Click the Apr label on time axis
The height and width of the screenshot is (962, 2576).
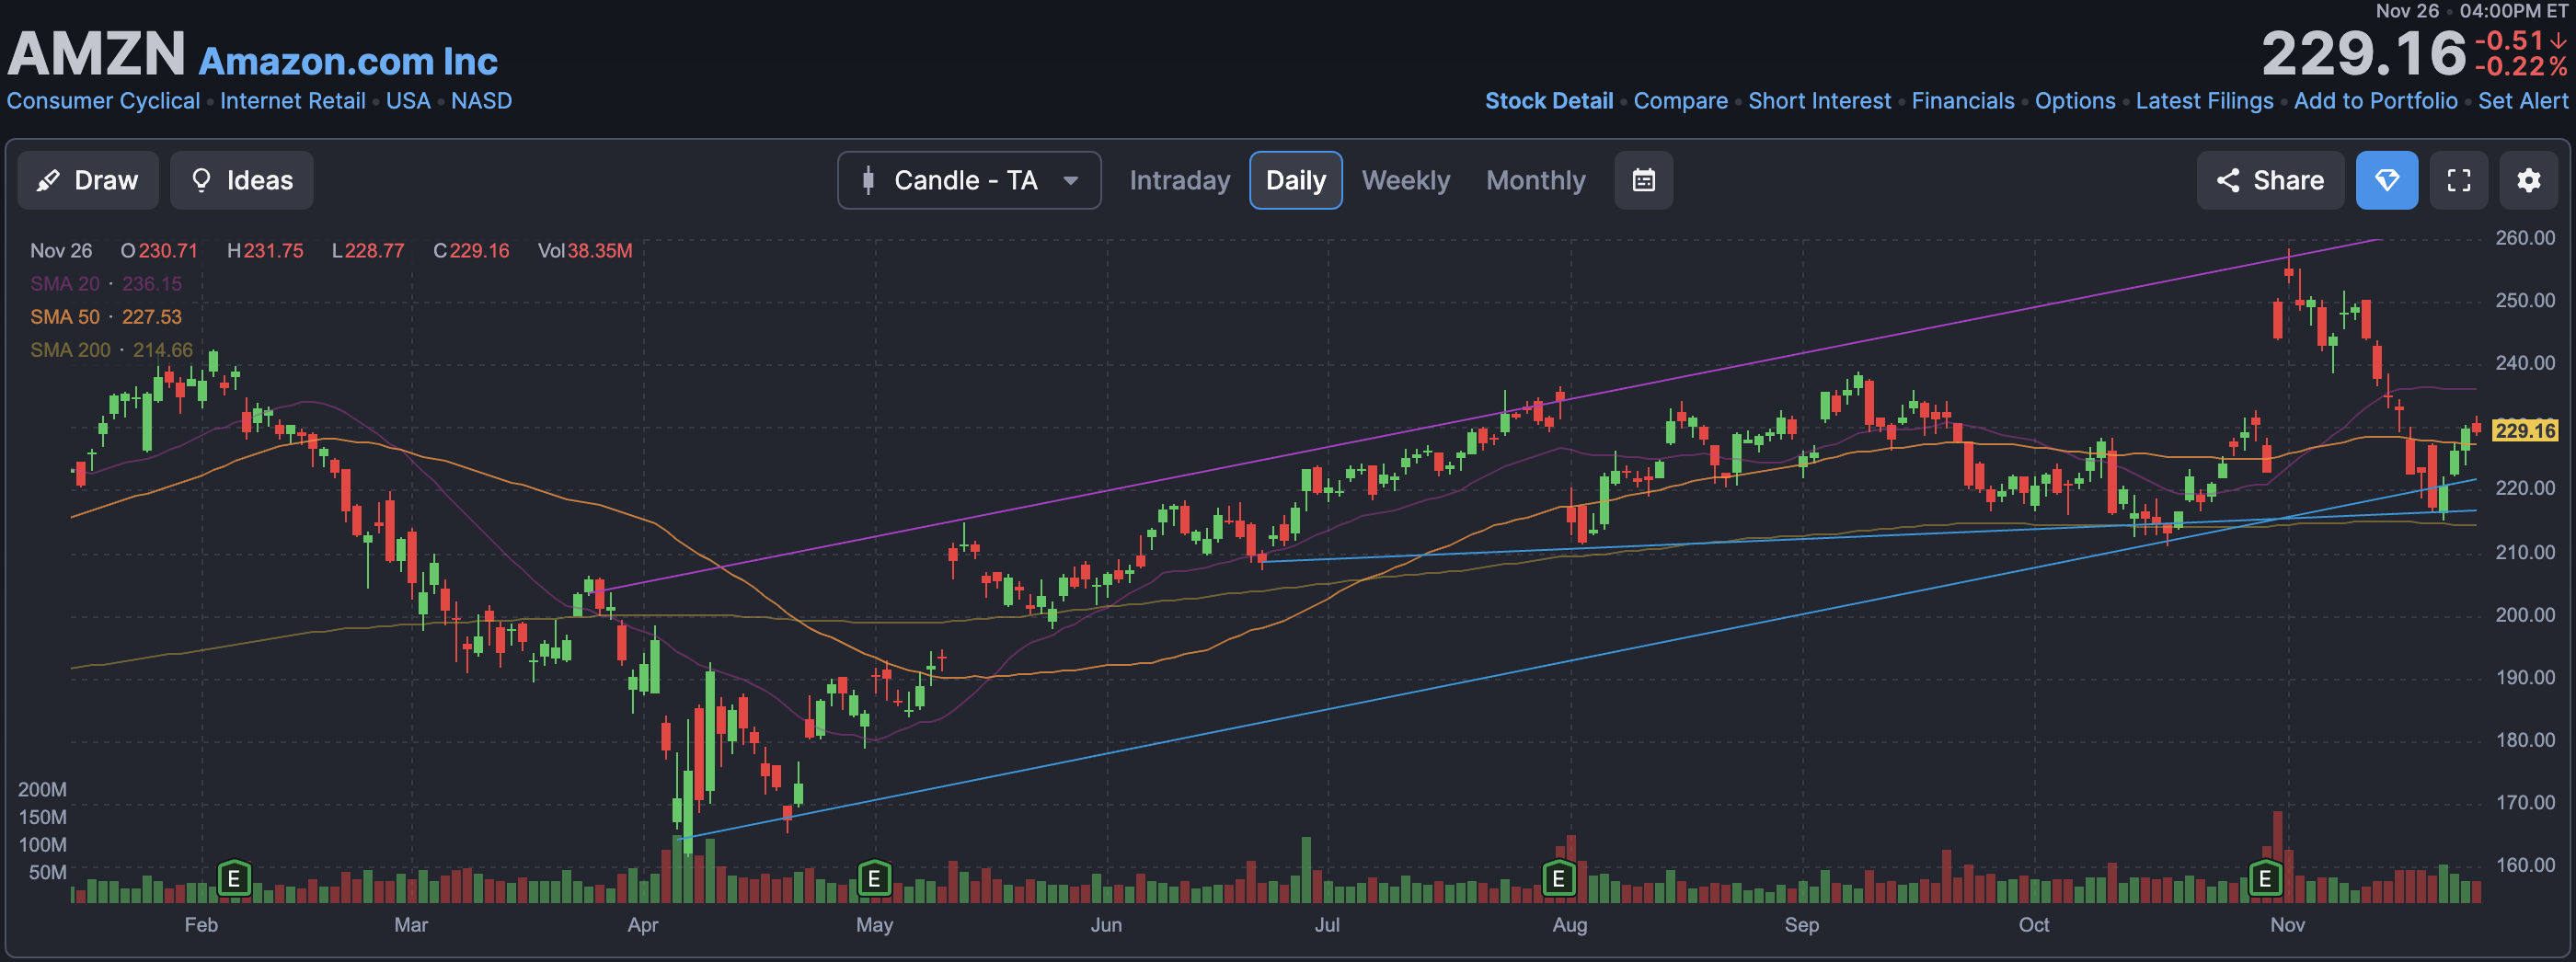(642, 925)
